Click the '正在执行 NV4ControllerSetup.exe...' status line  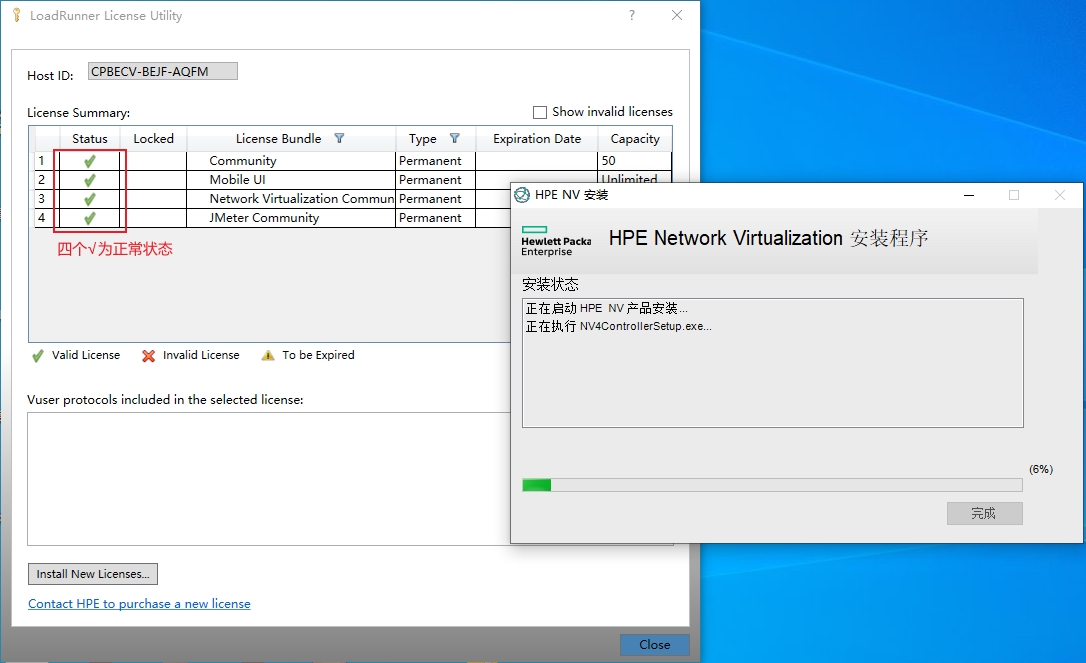coord(618,326)
